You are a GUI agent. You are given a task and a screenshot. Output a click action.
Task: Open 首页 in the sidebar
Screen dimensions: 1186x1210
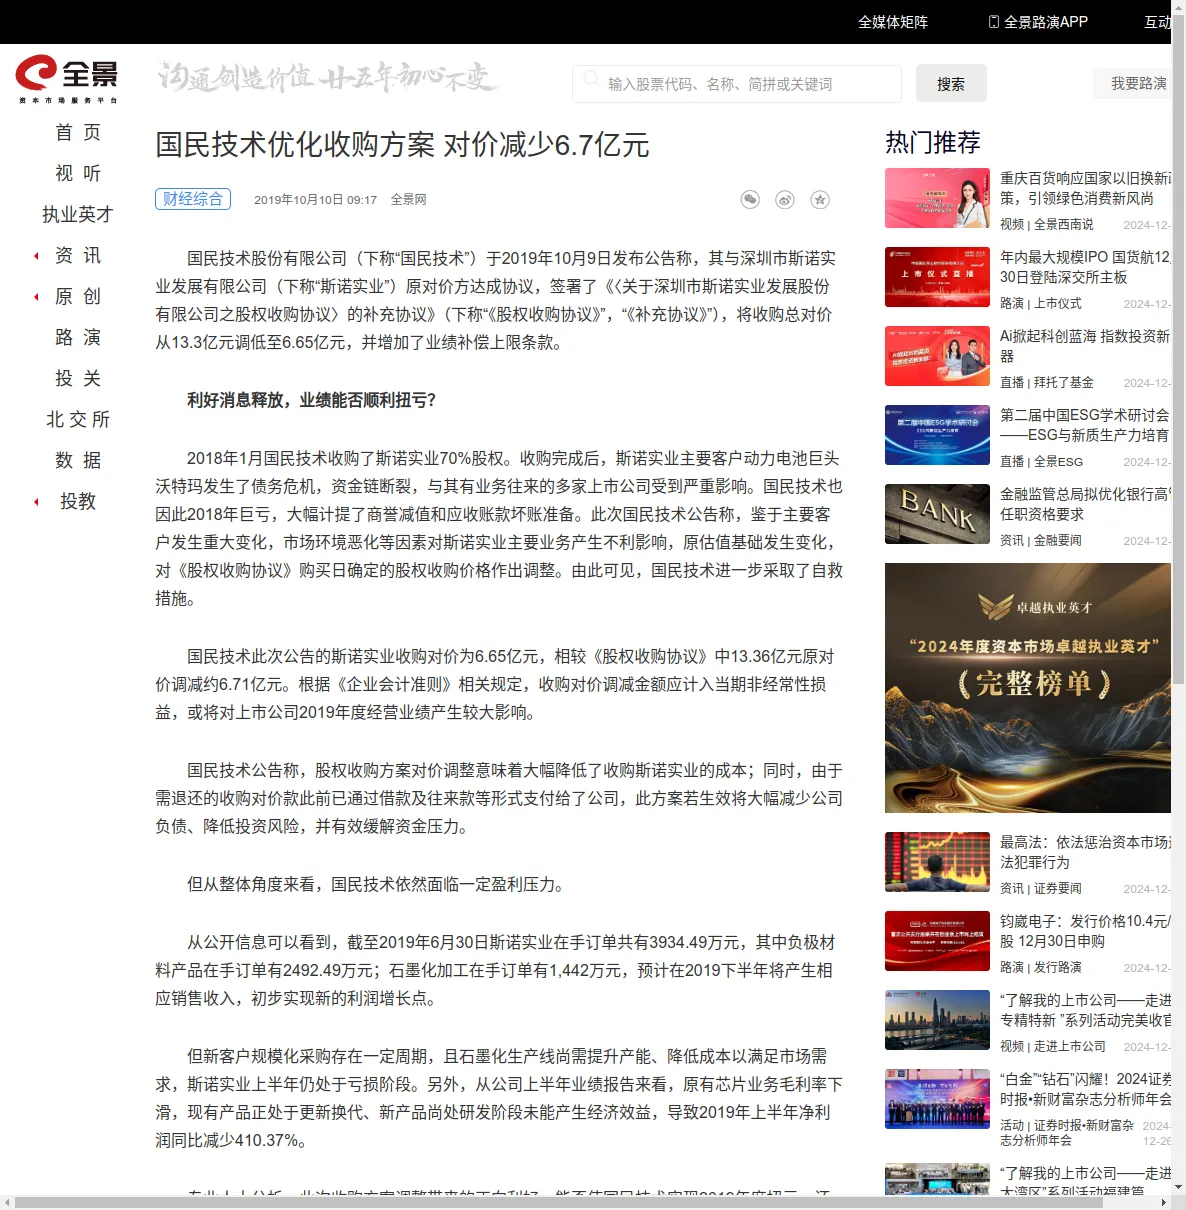click(78, 133)
